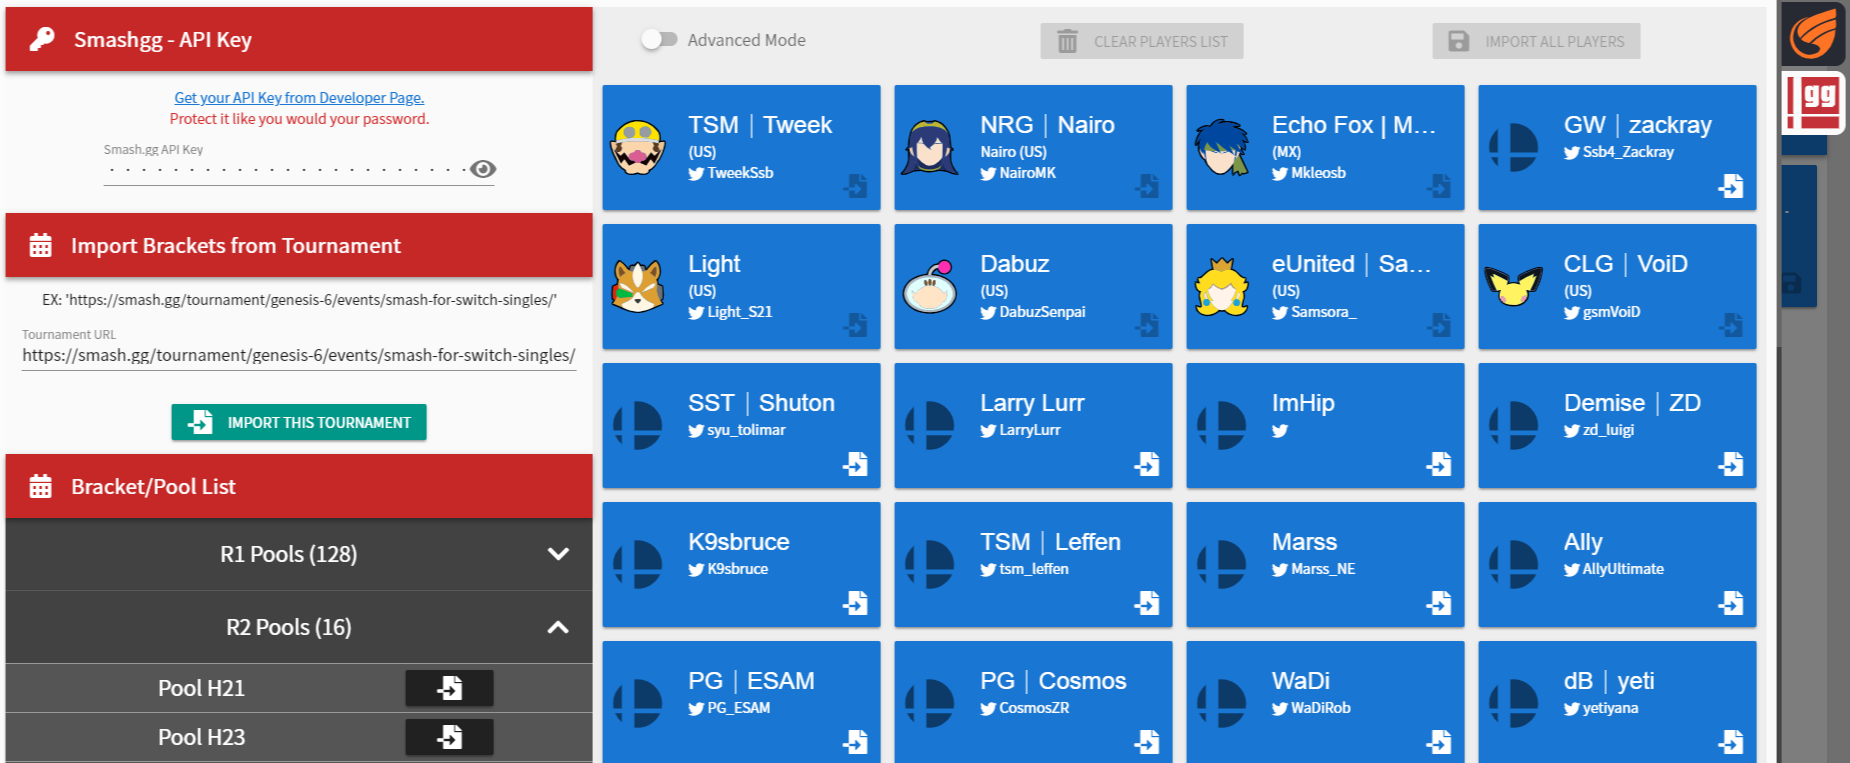
Task: Click the Lucina character icon for Nairo
Action: coord(930,147)
